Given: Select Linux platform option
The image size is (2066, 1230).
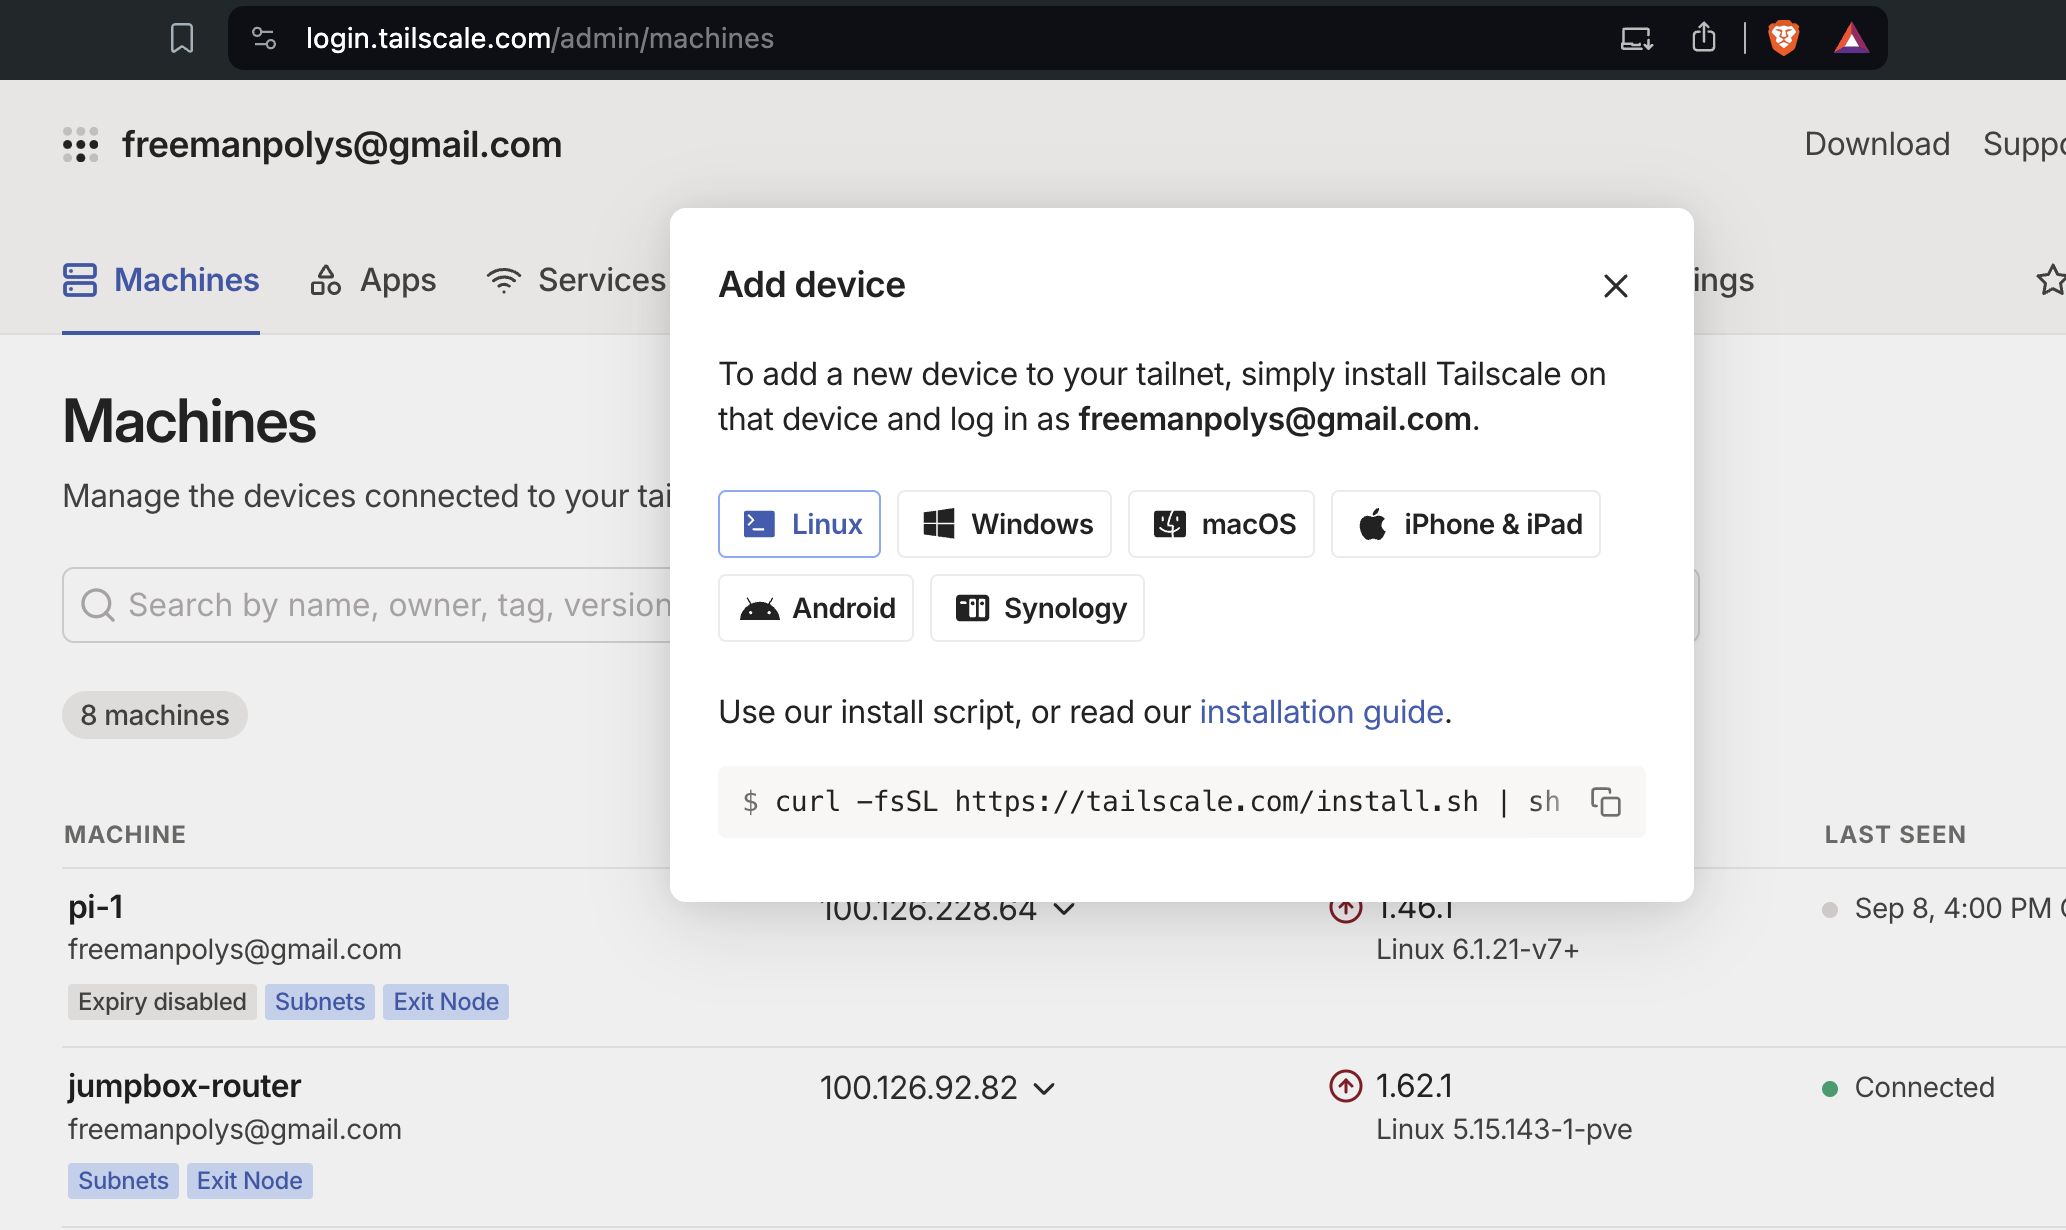Looking at the screenshot, I should tap(799, 524).
